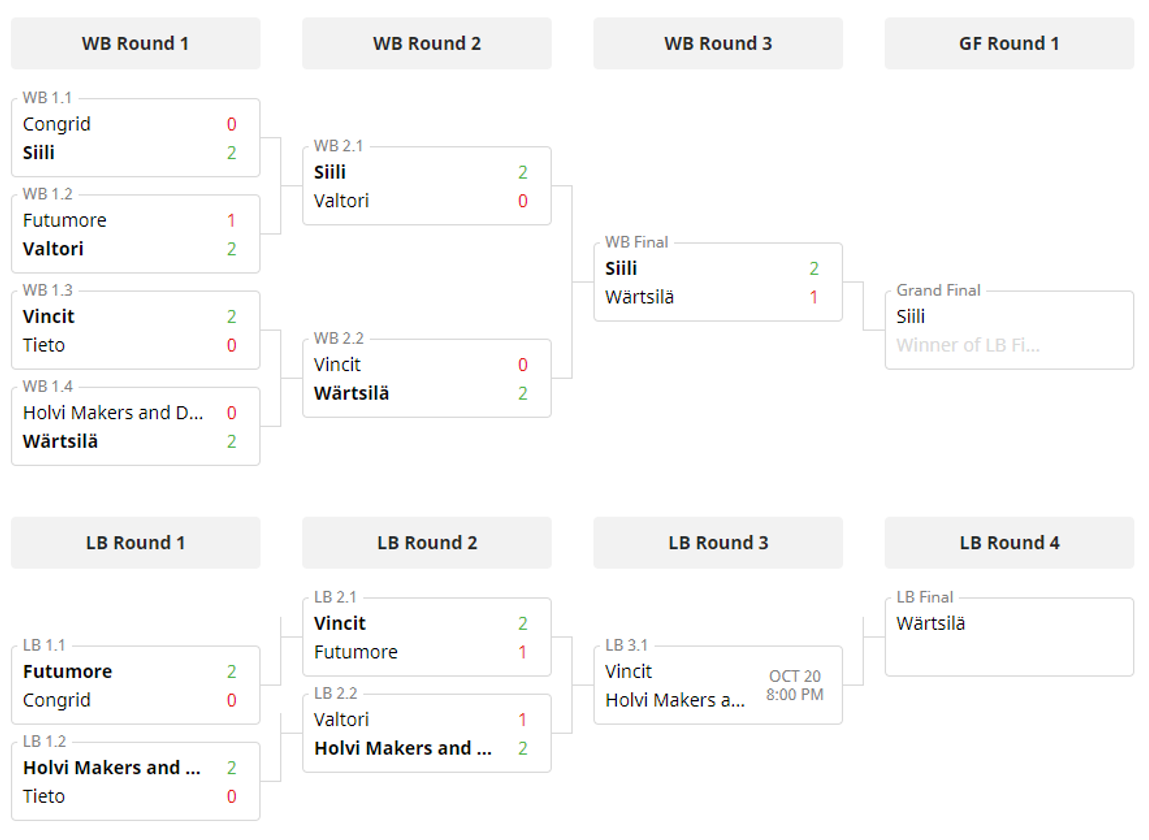This screenshot has width=1149, height=840.
Task: Open the GF Round 1 header
Action: tap(1008, 44)
